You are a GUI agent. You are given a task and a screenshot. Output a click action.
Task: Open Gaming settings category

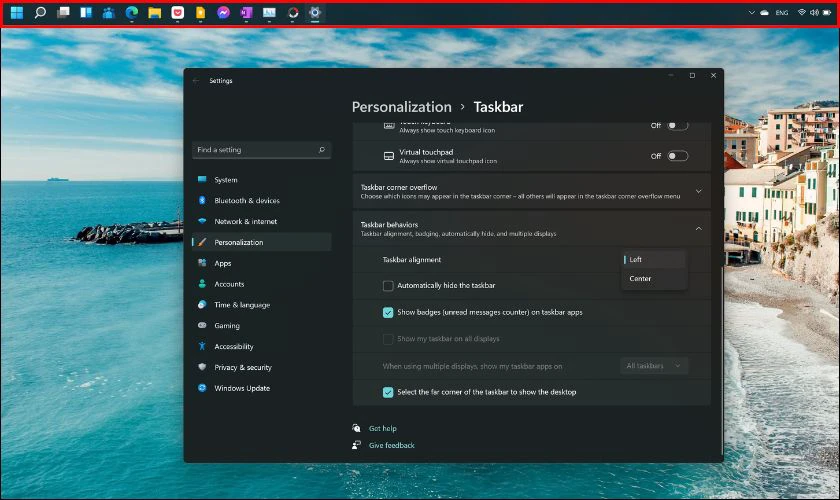(x=261, y=326)
